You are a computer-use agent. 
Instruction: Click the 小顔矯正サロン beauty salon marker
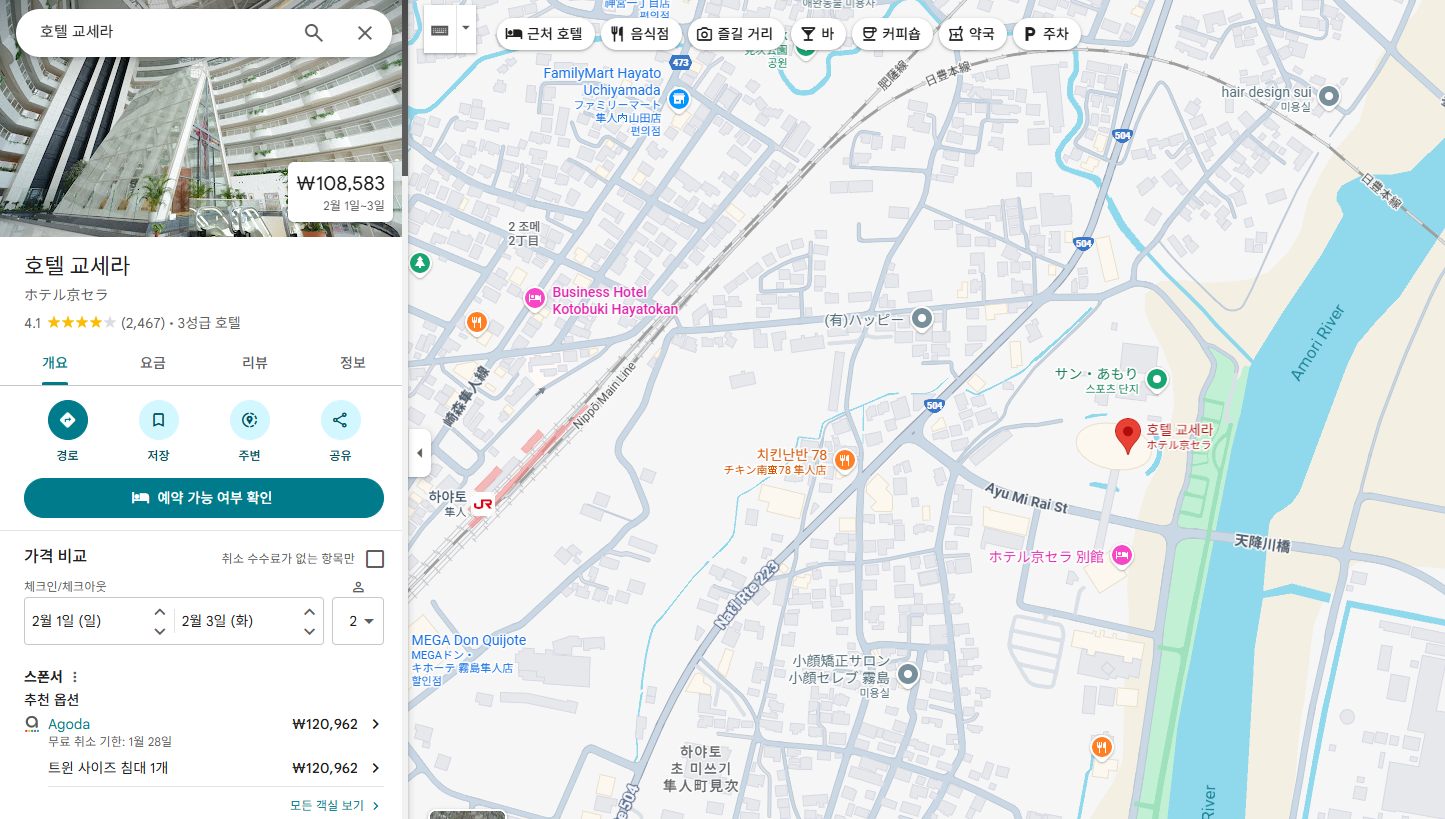coord(908,674)
